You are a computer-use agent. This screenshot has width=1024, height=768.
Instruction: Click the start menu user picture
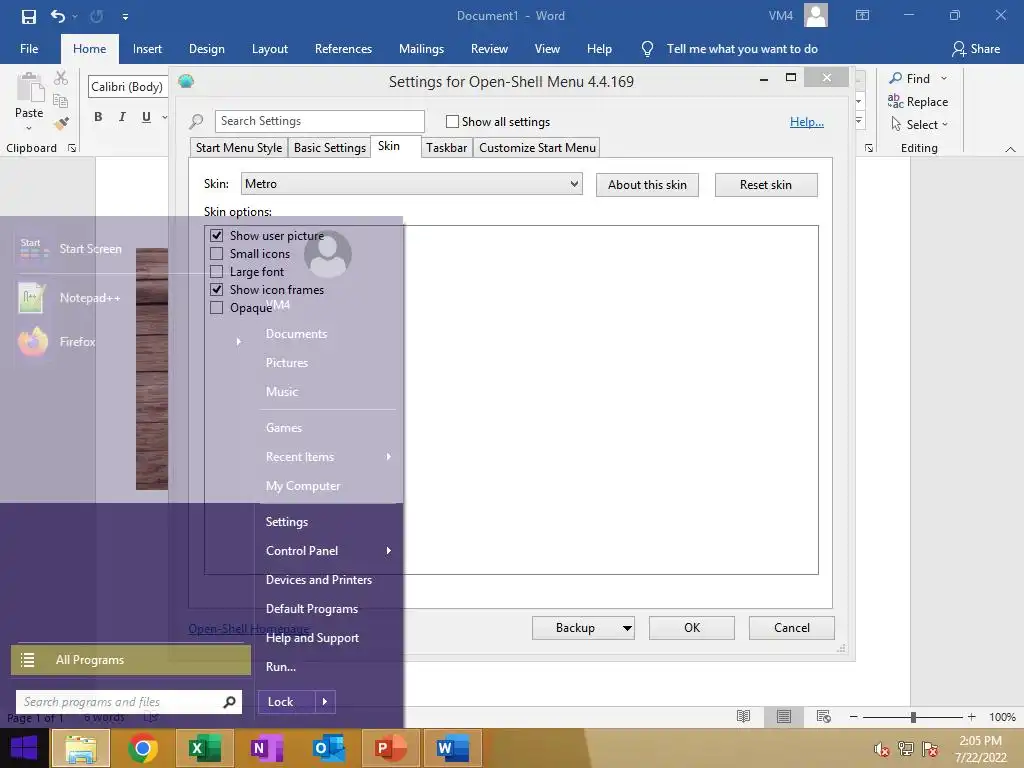coord(328,254)
